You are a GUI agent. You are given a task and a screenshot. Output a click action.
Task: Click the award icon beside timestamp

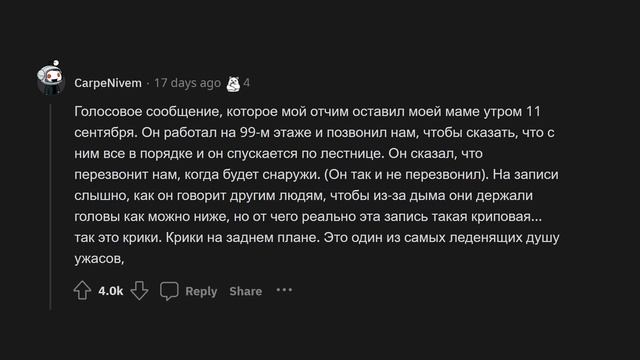pos(233,84)
